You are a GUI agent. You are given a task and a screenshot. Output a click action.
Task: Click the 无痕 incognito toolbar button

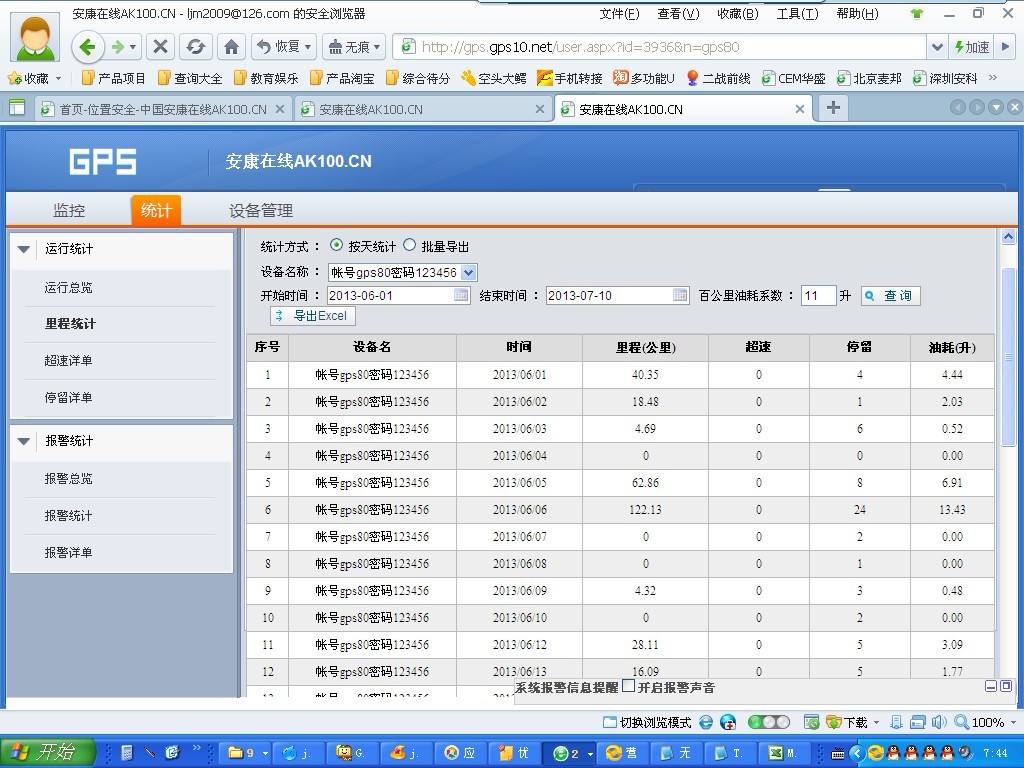pyautogui.click(x=353, y=47)
